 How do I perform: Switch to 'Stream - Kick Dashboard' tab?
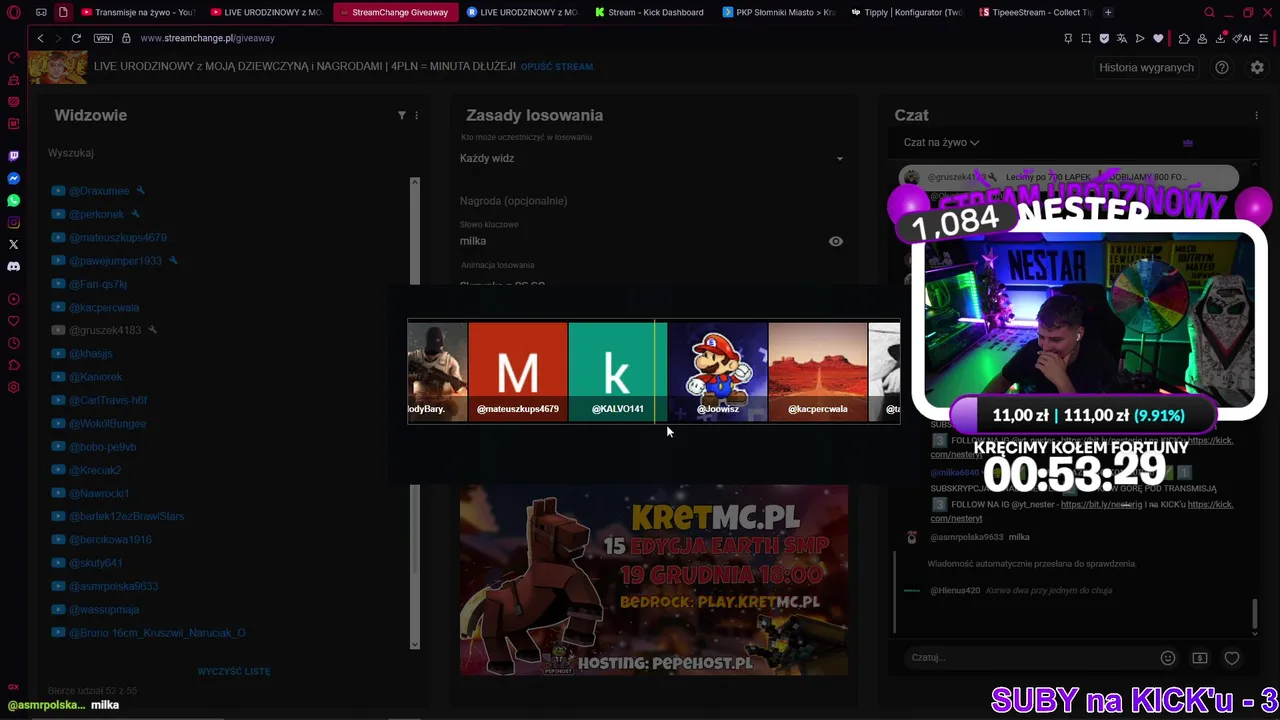[649, 12]
